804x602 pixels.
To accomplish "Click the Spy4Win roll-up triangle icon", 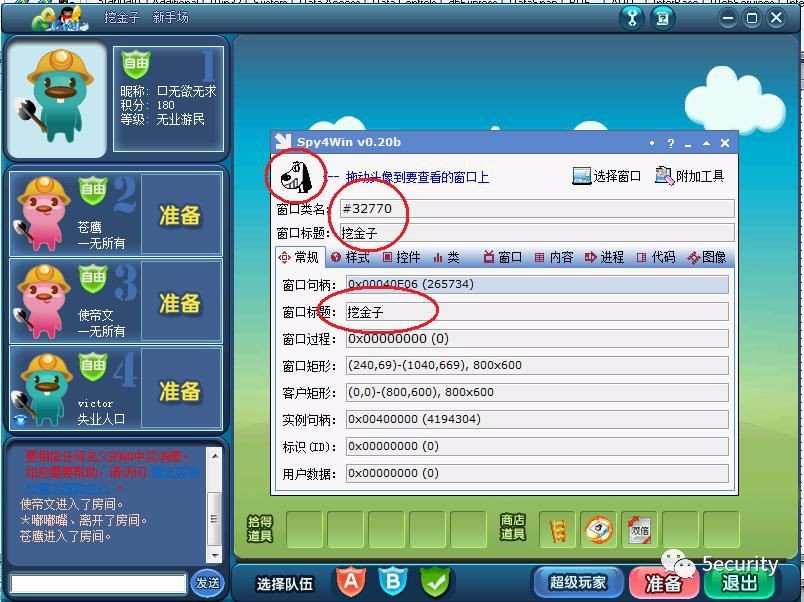I will click(706, 143).
